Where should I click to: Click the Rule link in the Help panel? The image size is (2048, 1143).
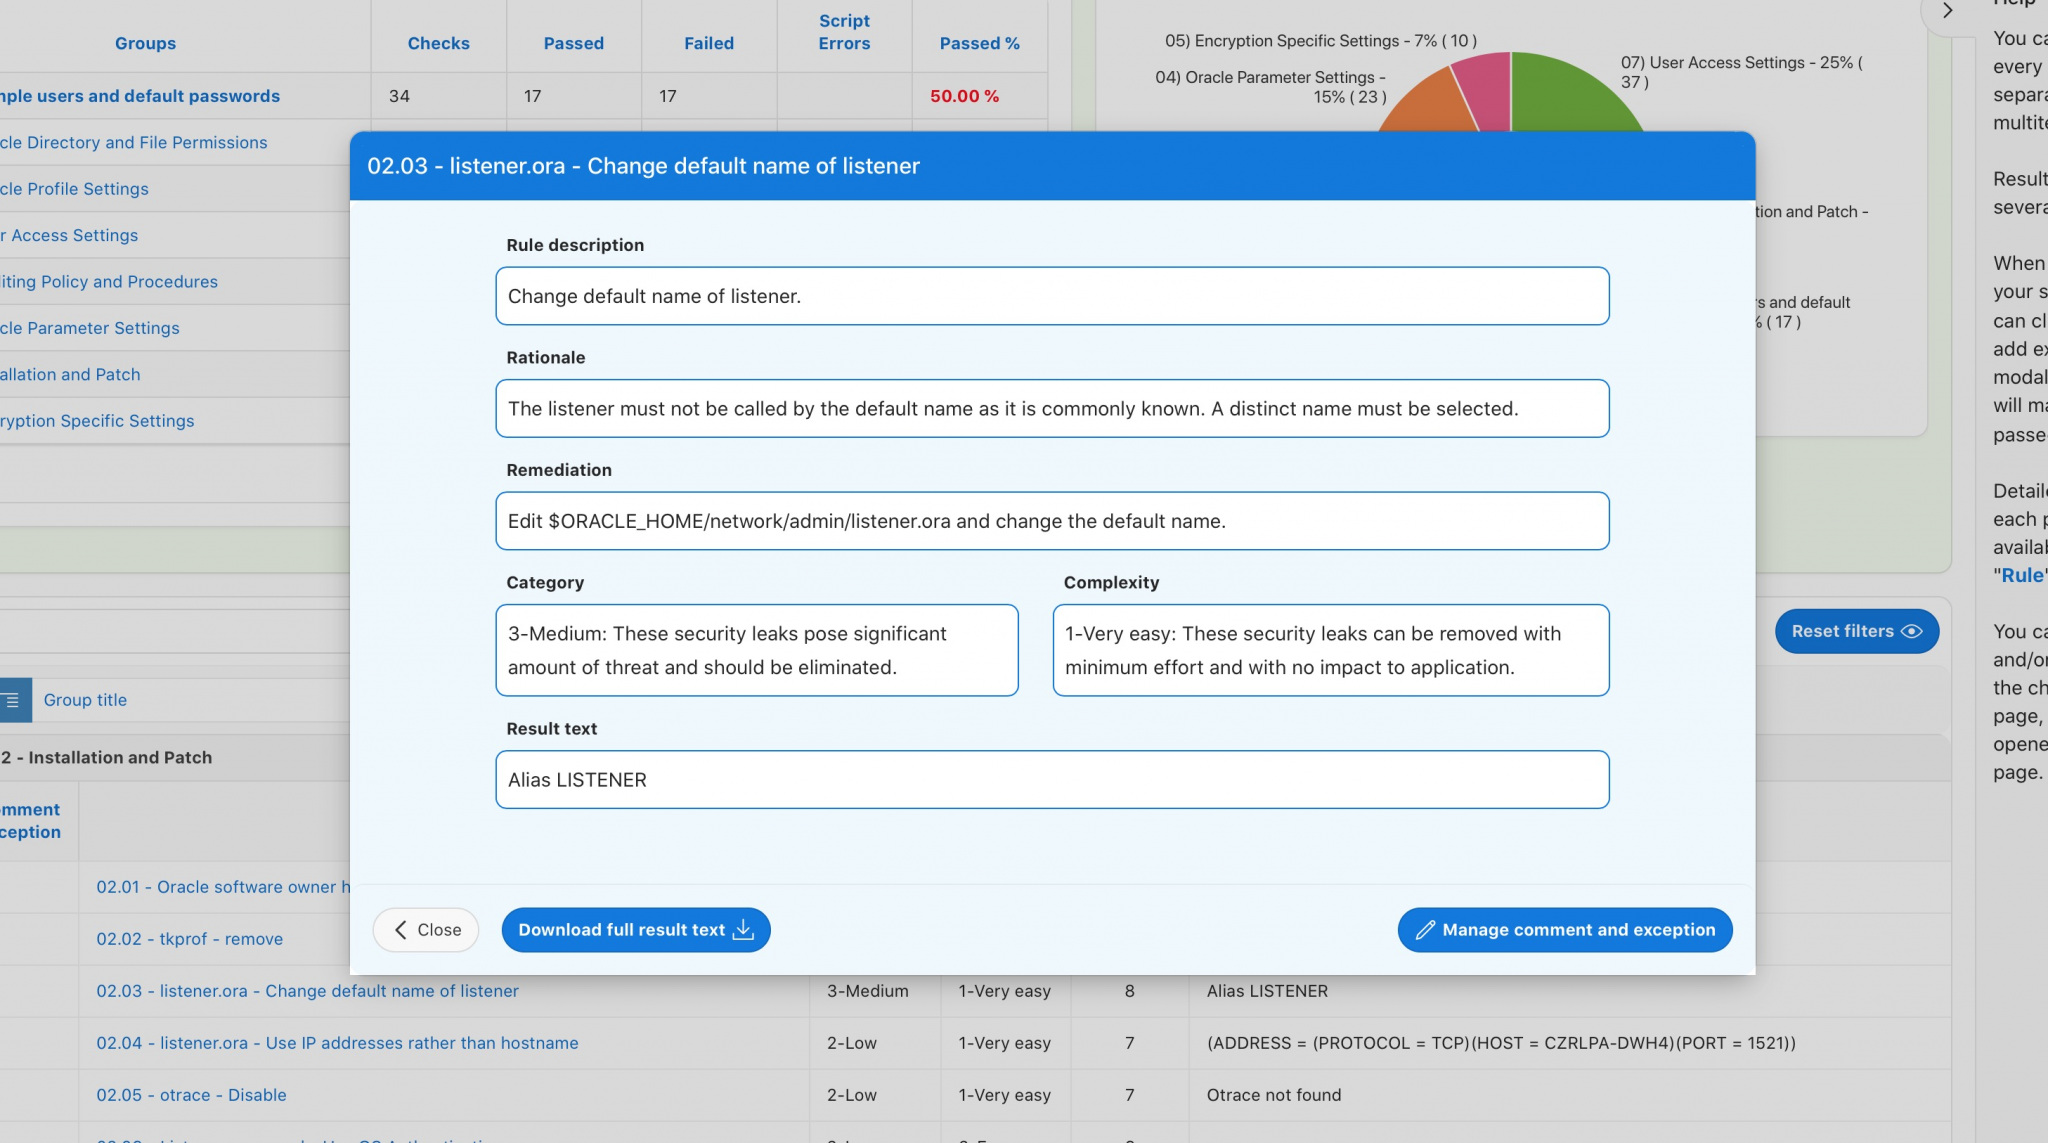(x=2021, y=575)
